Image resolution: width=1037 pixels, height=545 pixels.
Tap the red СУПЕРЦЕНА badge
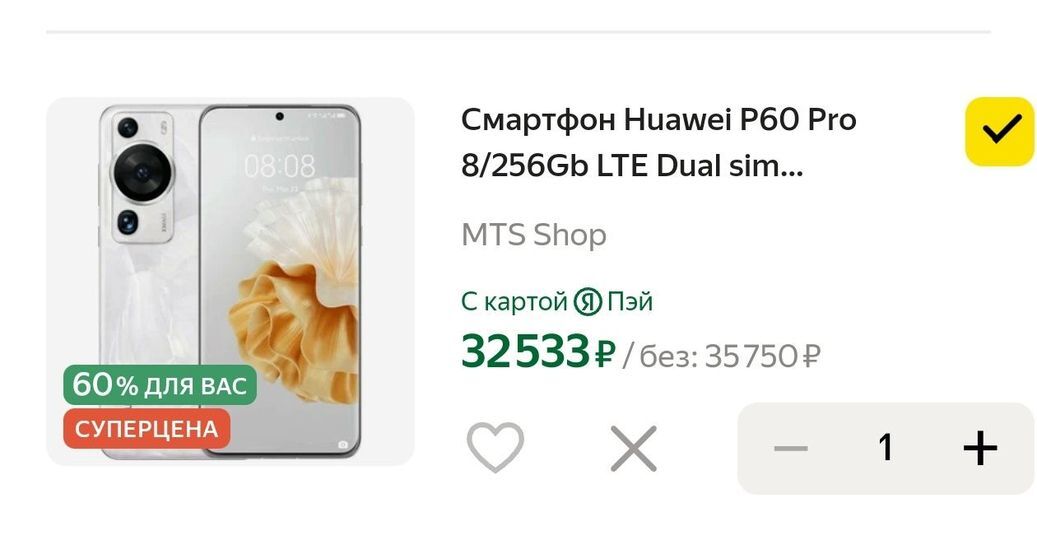[x=147, y=429]
